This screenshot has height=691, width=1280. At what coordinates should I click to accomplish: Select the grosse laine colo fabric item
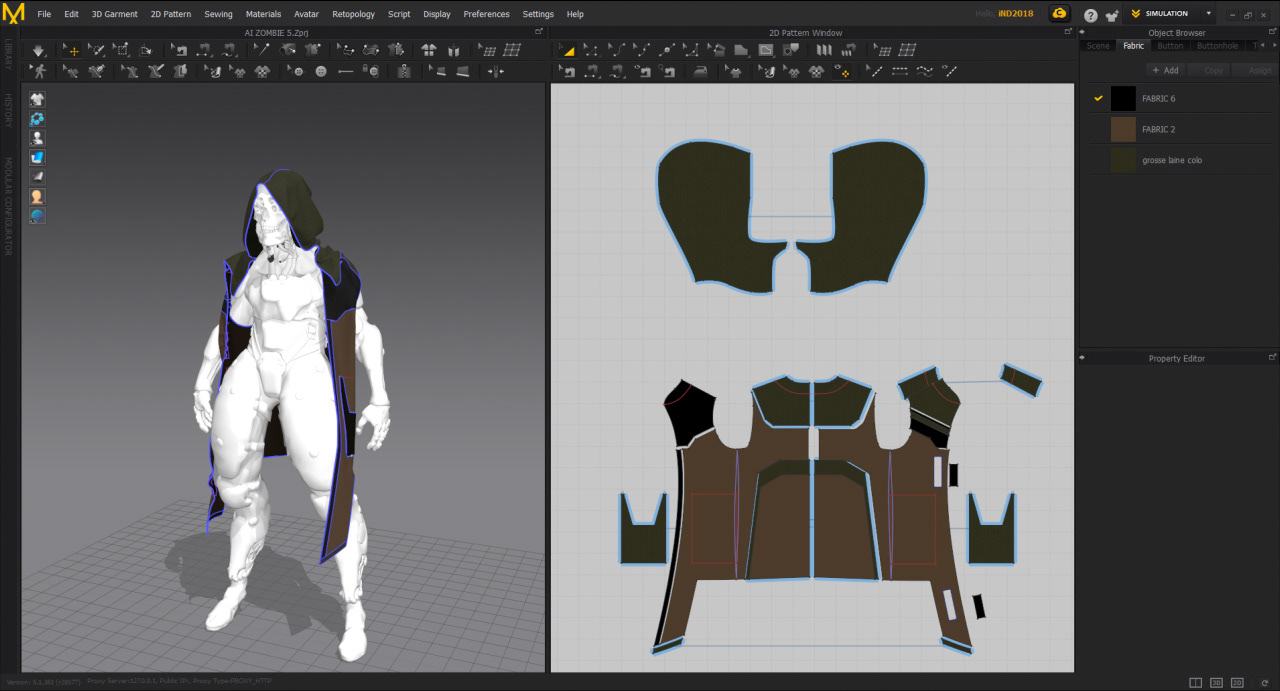1171,160
